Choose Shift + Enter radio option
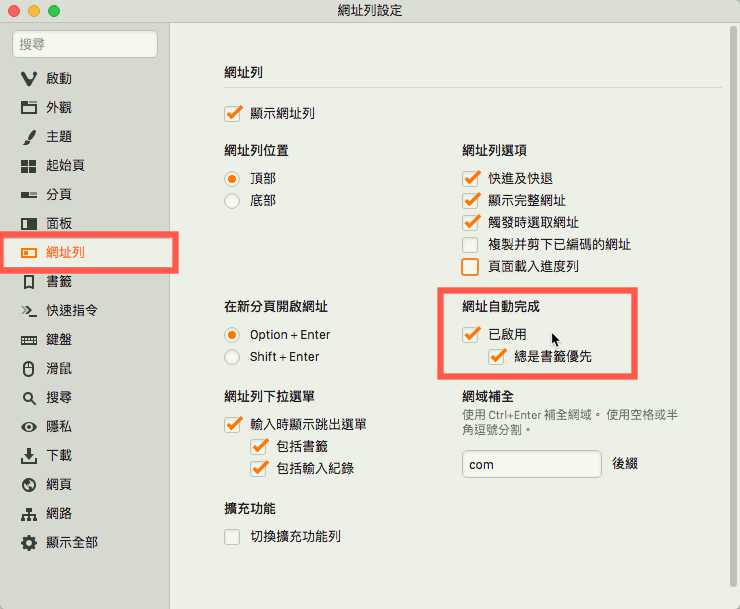 [x=232, y=357]
